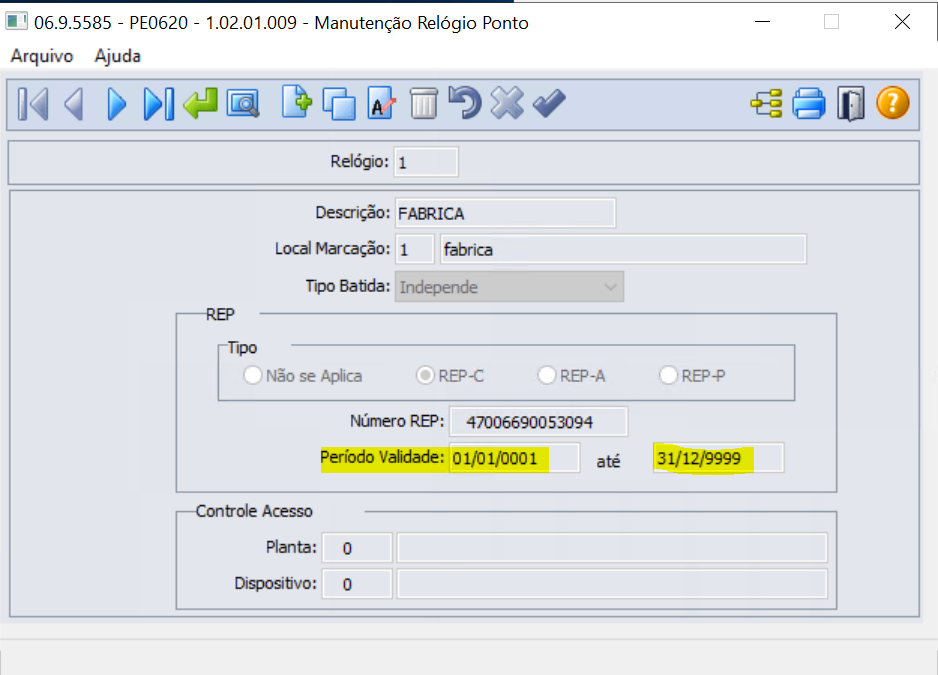Open the tree structure query icon

766,104
